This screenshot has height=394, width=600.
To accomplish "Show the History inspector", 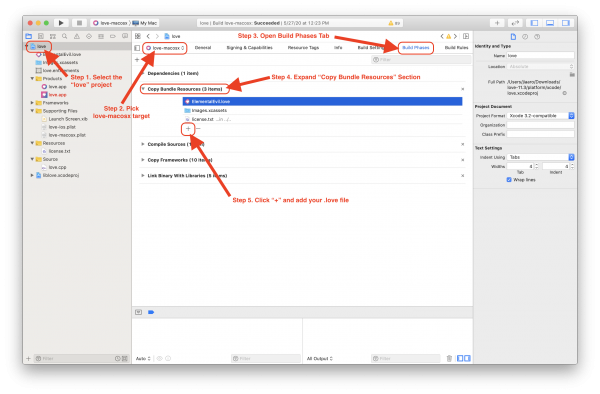I will [x=525, y=37].
